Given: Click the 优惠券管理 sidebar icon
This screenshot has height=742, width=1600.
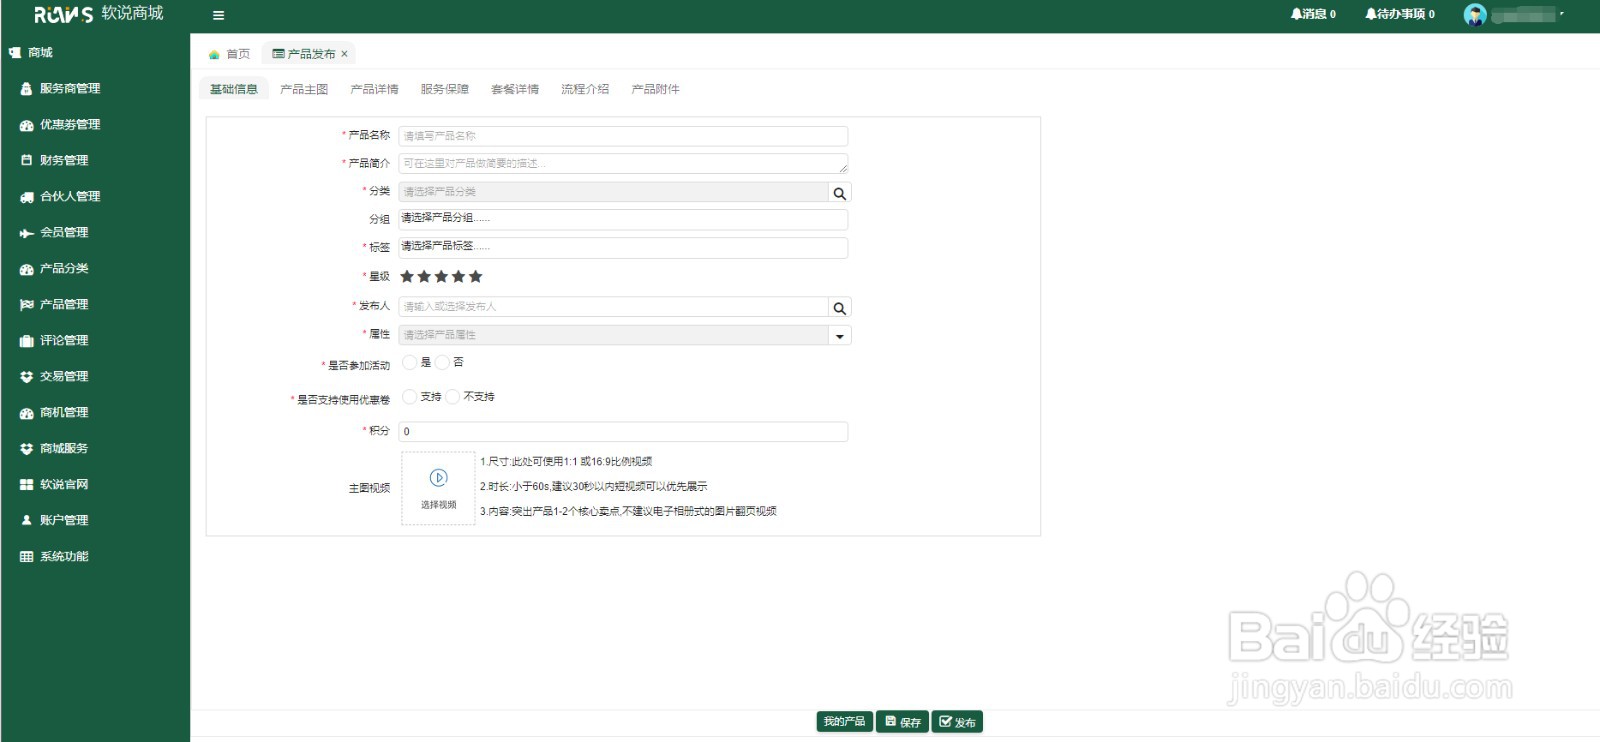Looking at the screenshot, I should coord(27,125).
